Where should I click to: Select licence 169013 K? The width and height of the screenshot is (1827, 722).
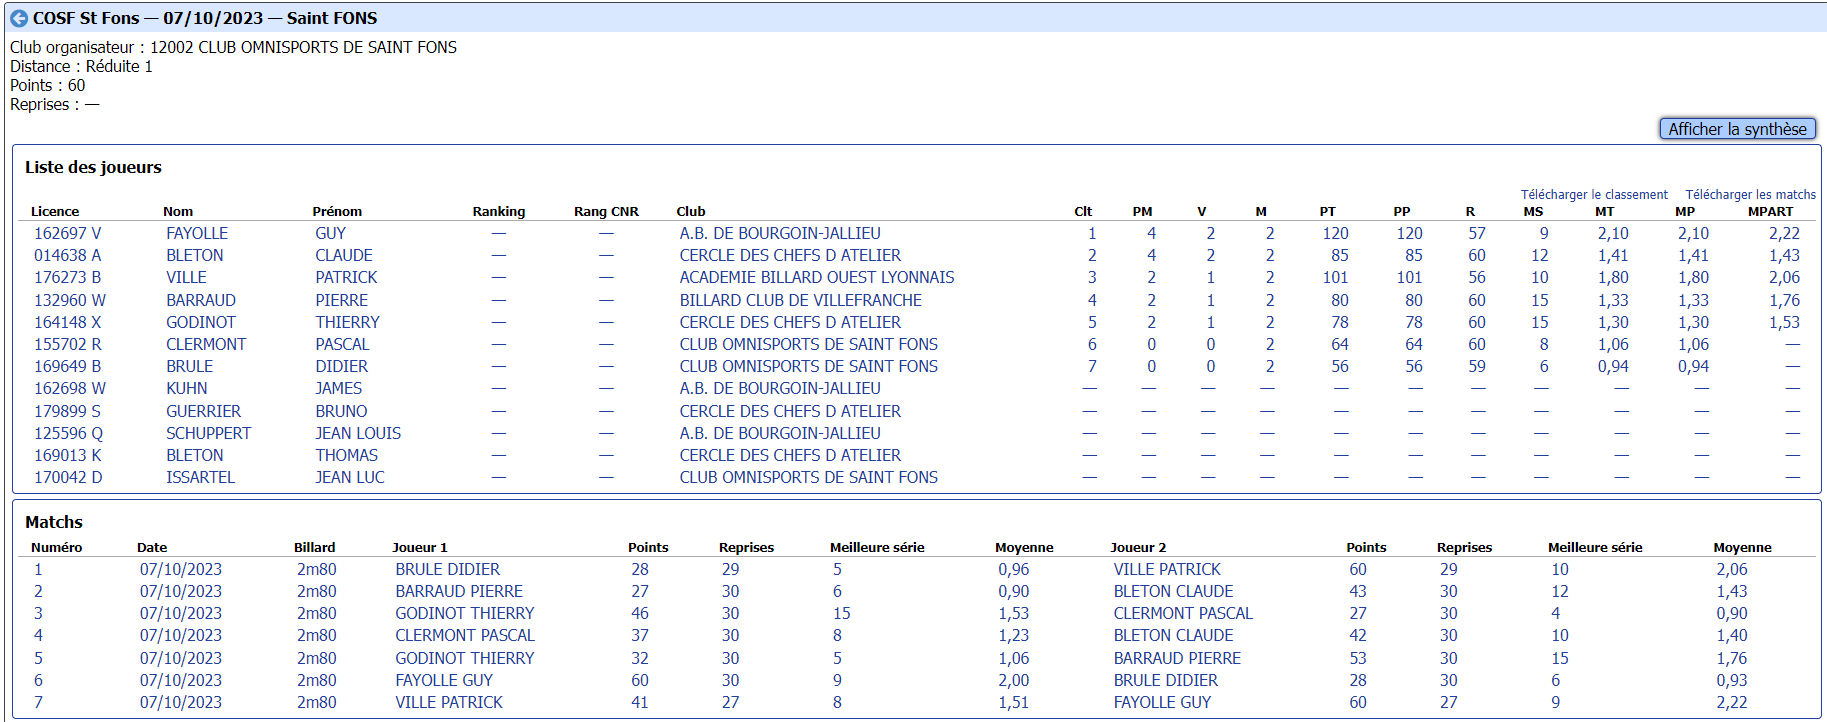pos(67,455)
